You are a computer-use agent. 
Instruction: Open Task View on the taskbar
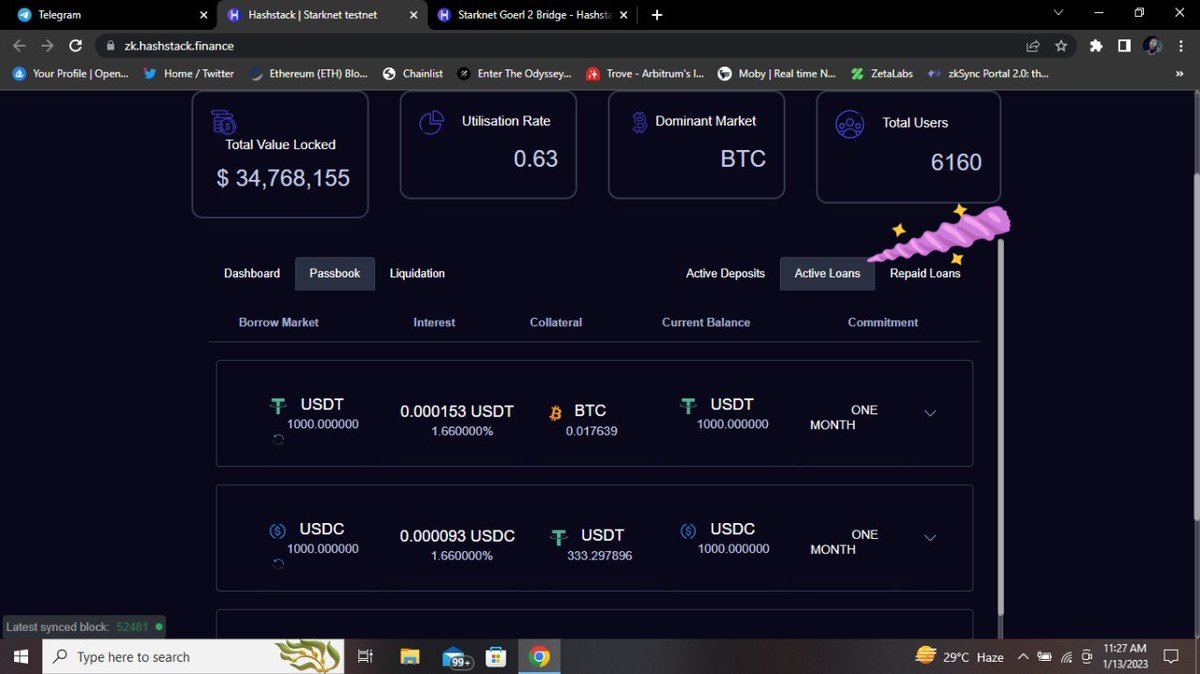(365, 657)
